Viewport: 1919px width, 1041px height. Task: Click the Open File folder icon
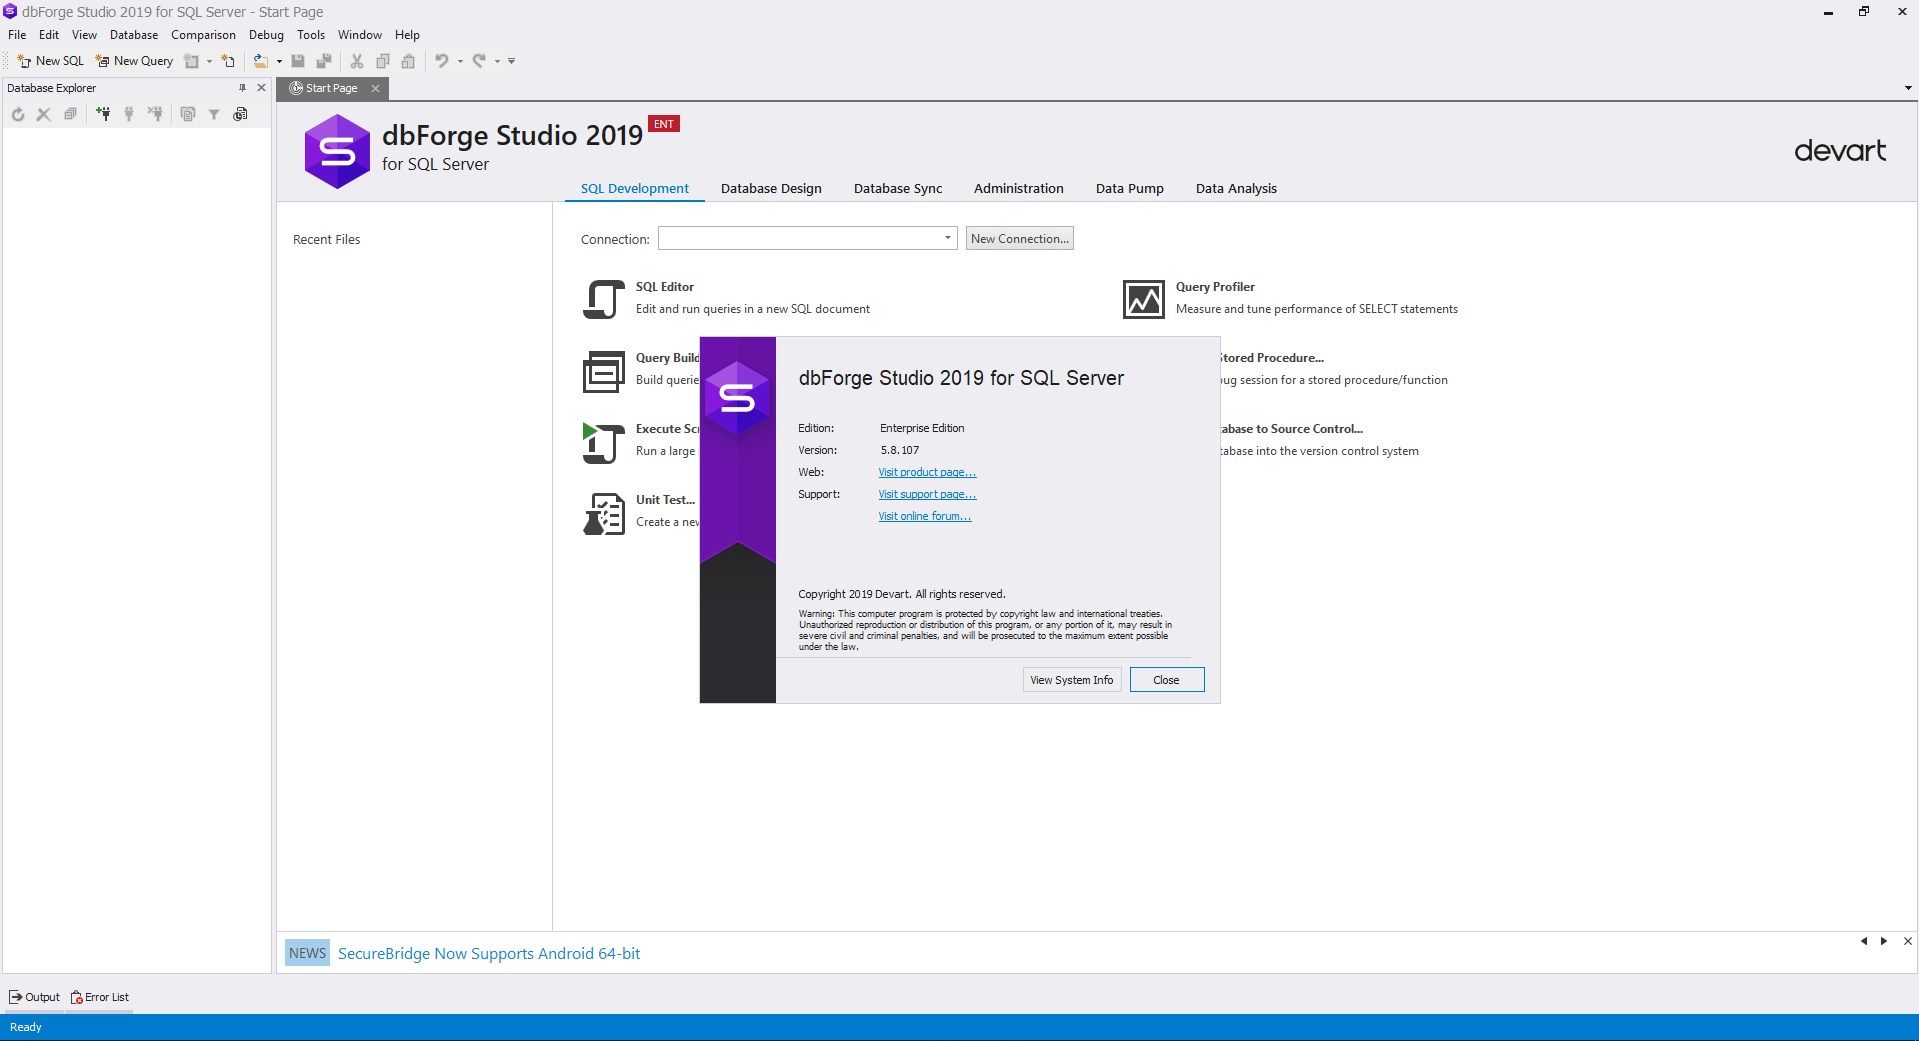point(260,61)
